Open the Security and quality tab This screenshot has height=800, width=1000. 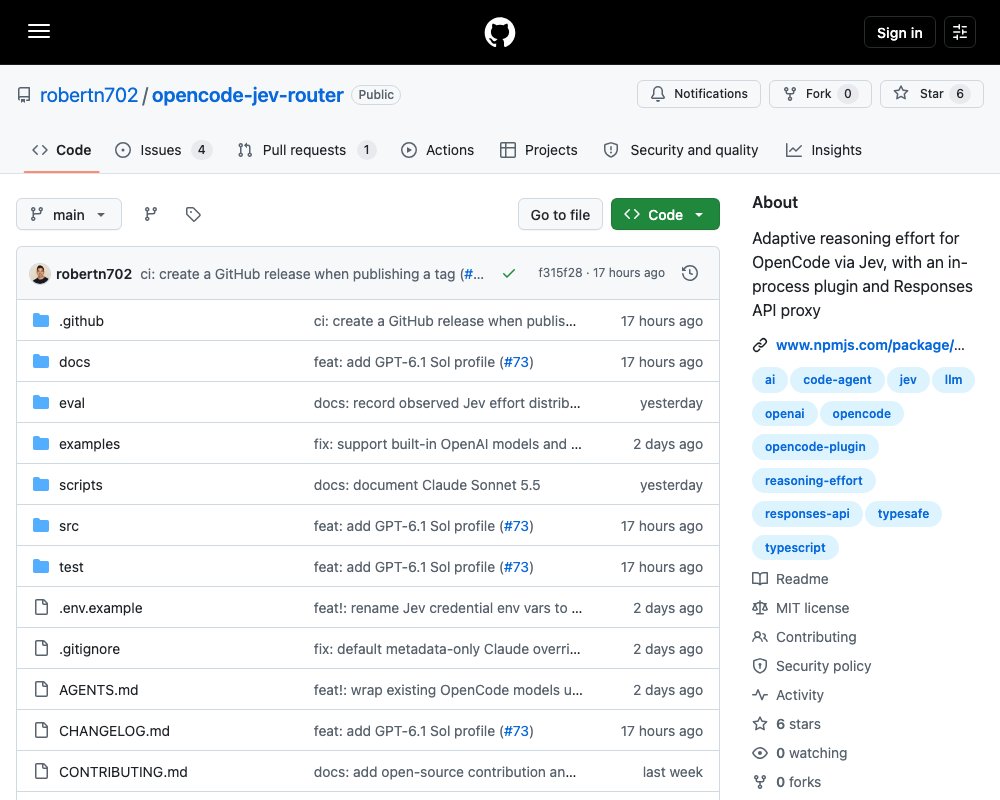coord(681,150)
